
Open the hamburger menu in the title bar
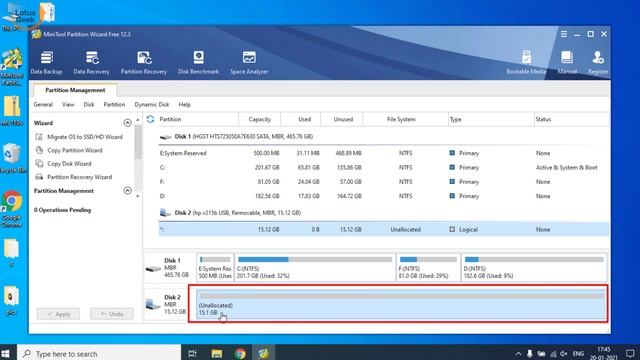[x=564, y=34]
